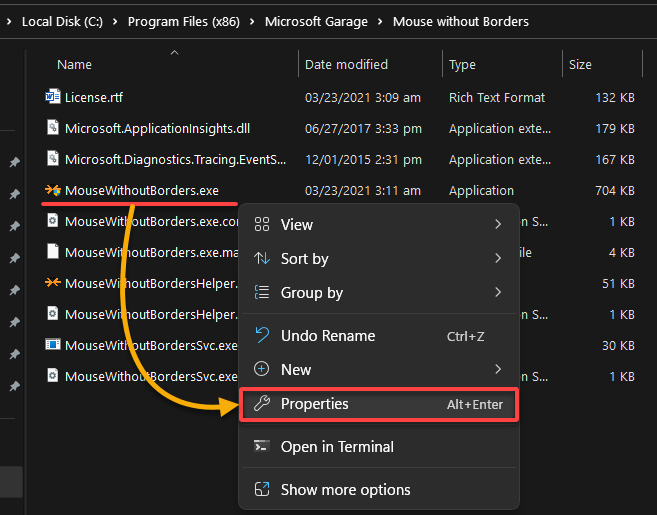Click the MouseWithoutBorders.exe.config gear icon
Screen dimensions: 657x515
click(x=53, y=221)
